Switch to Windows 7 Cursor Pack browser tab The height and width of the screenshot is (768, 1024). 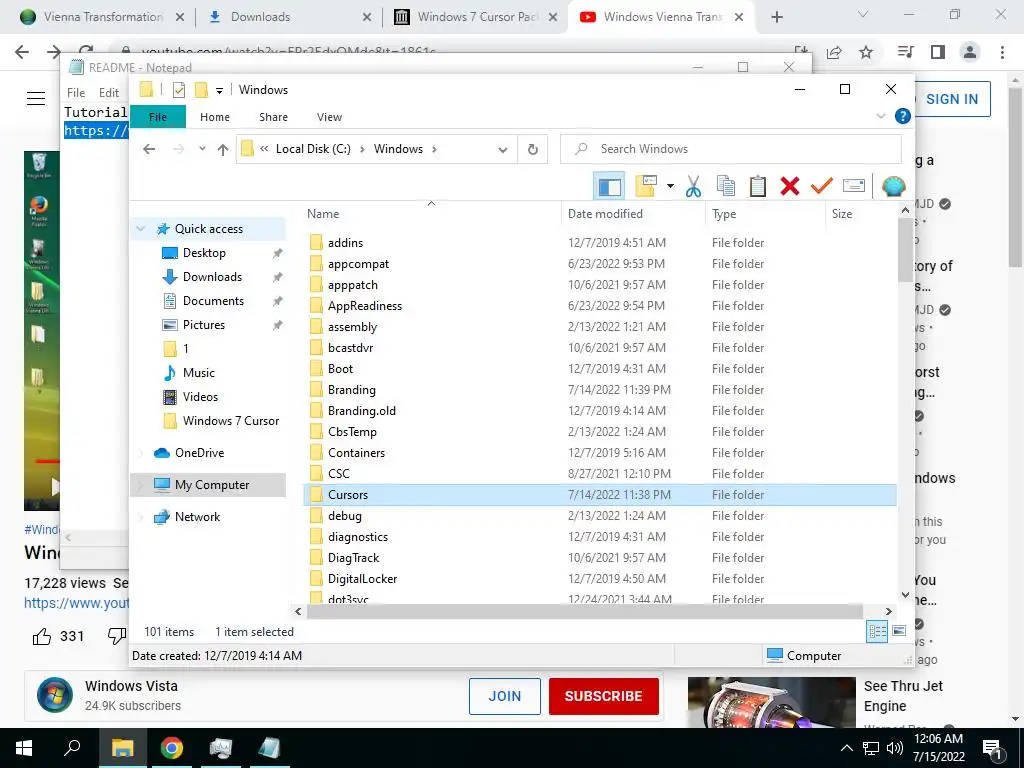tap(476, 17)
